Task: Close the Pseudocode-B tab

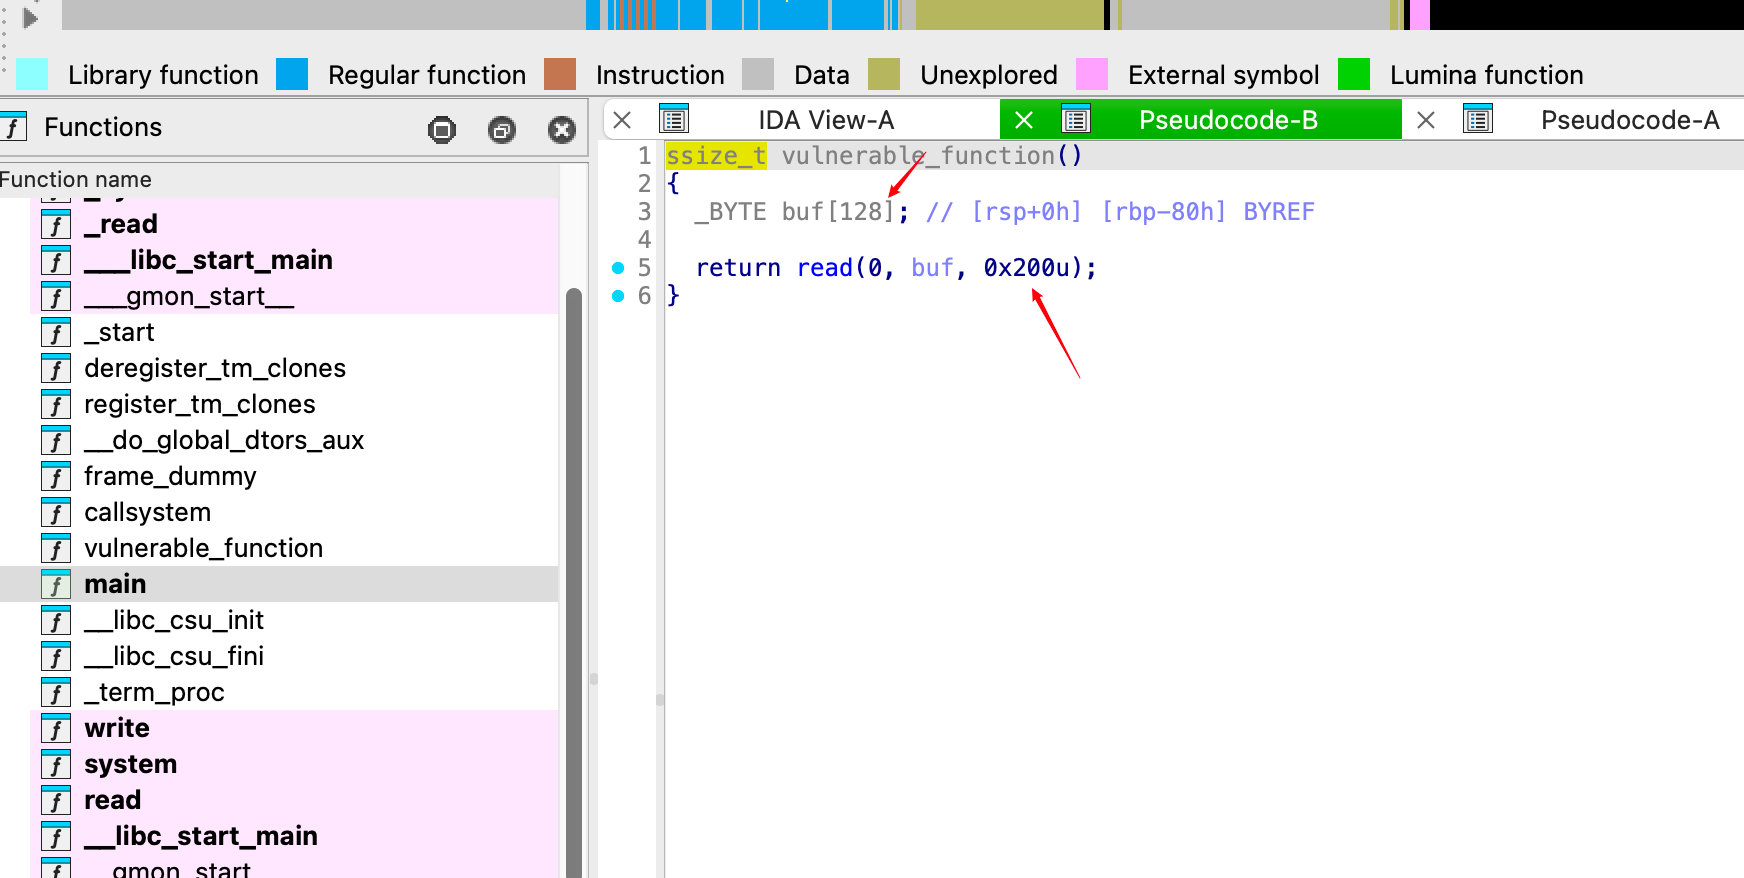Action: (1024, 121)
